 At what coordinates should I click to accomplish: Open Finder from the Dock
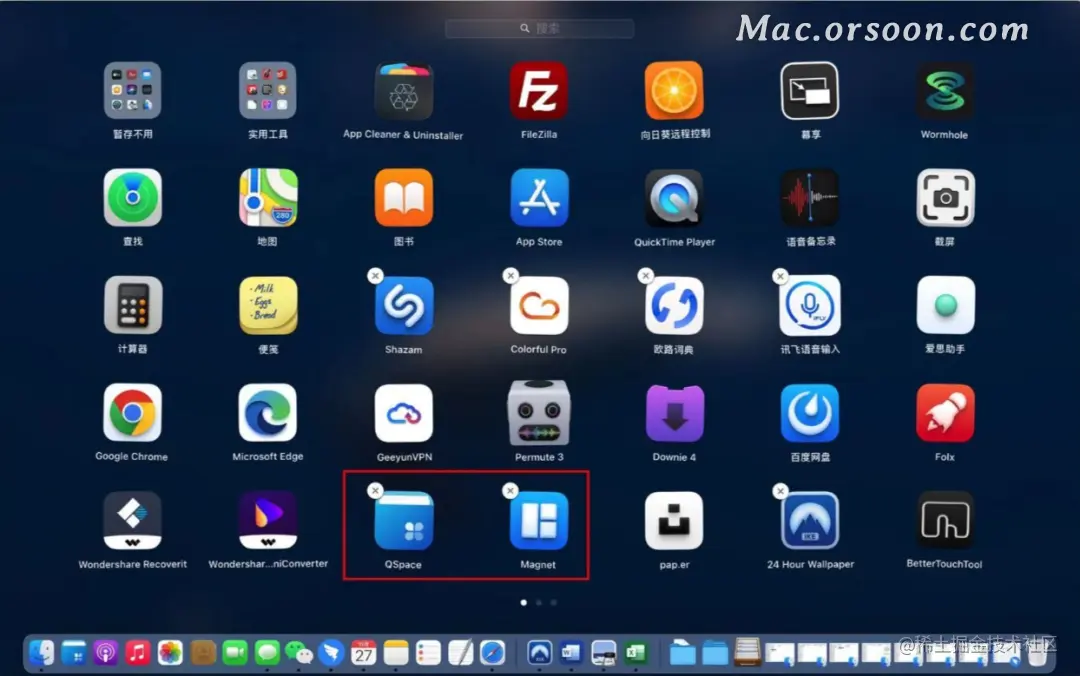pos(41,652)
